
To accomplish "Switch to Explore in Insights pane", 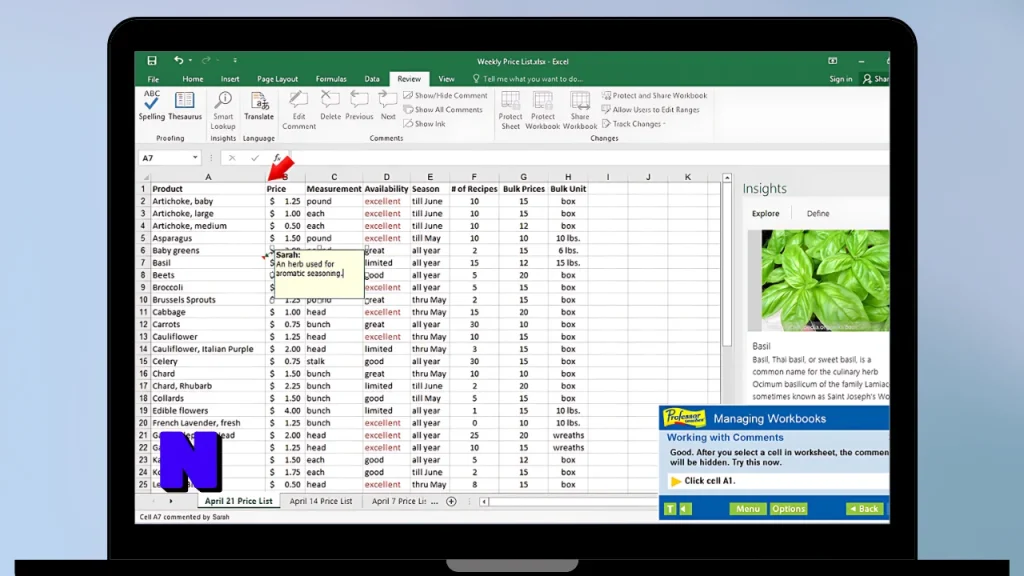I will [x=765, y=214].
